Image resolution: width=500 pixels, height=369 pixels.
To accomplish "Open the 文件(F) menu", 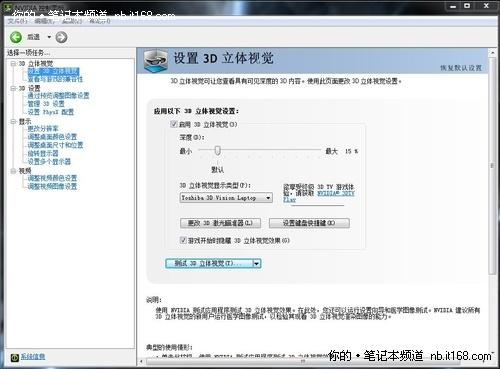I will point(17,21).
